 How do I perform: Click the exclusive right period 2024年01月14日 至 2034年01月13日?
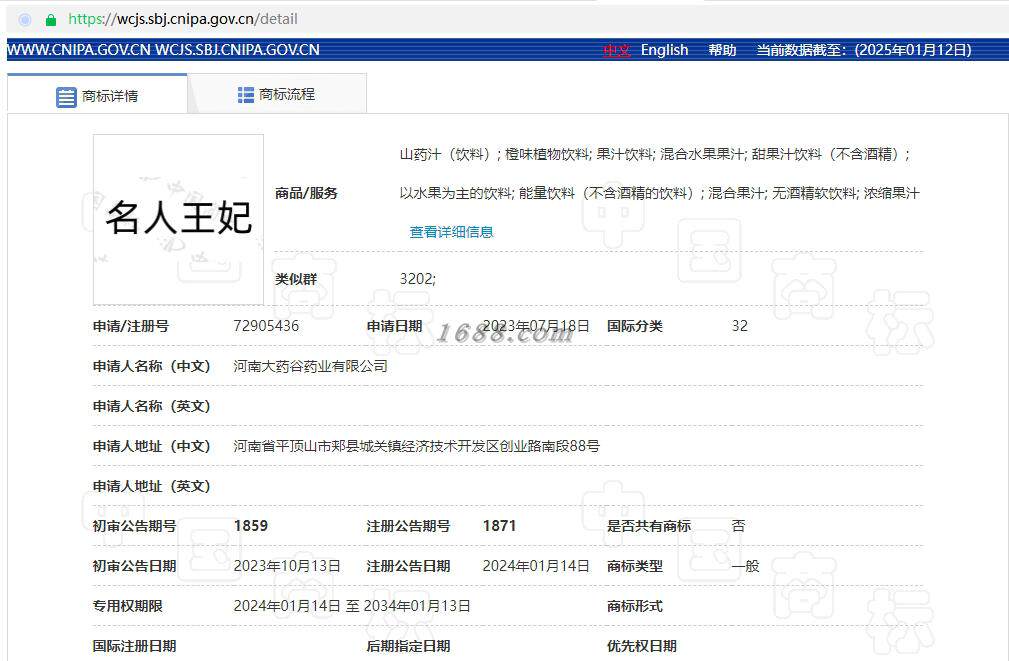click(x=352, y=606)
